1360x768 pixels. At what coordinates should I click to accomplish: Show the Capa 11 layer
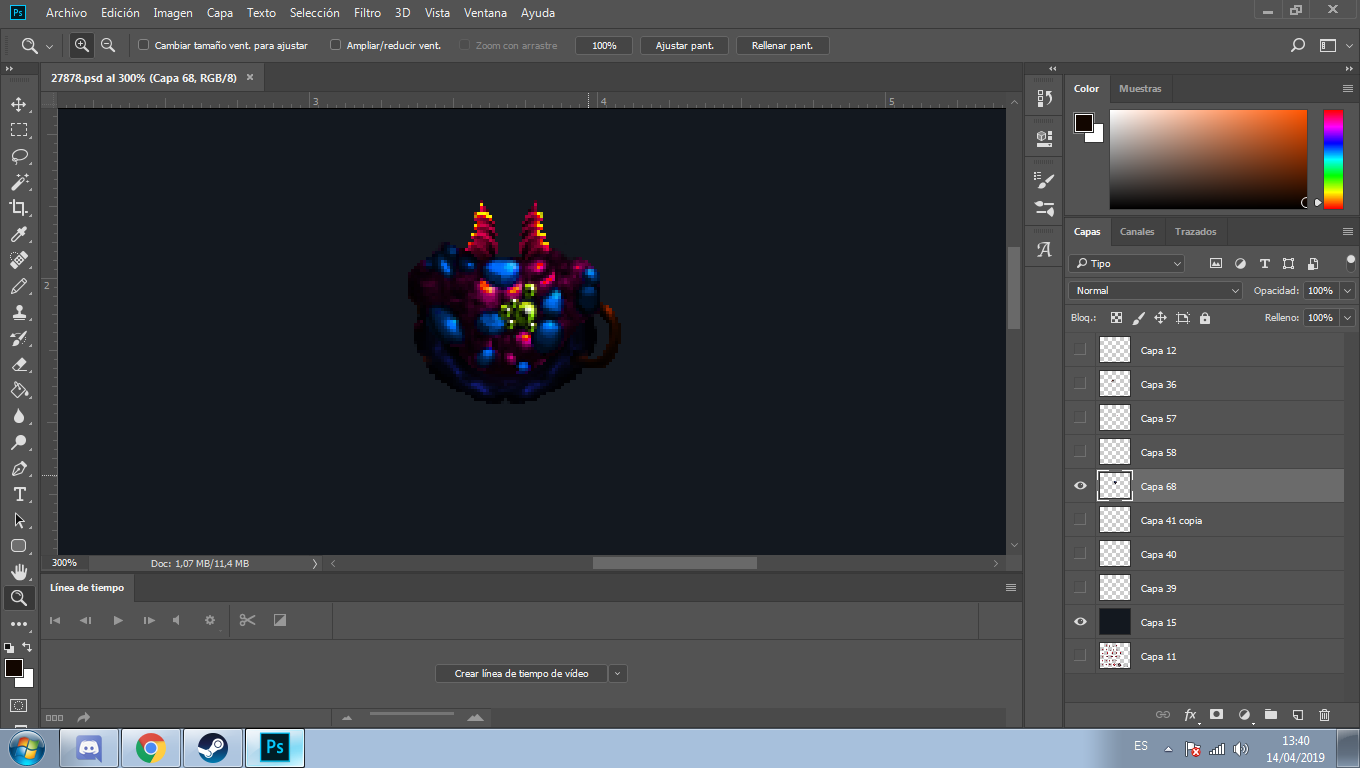1080,656
